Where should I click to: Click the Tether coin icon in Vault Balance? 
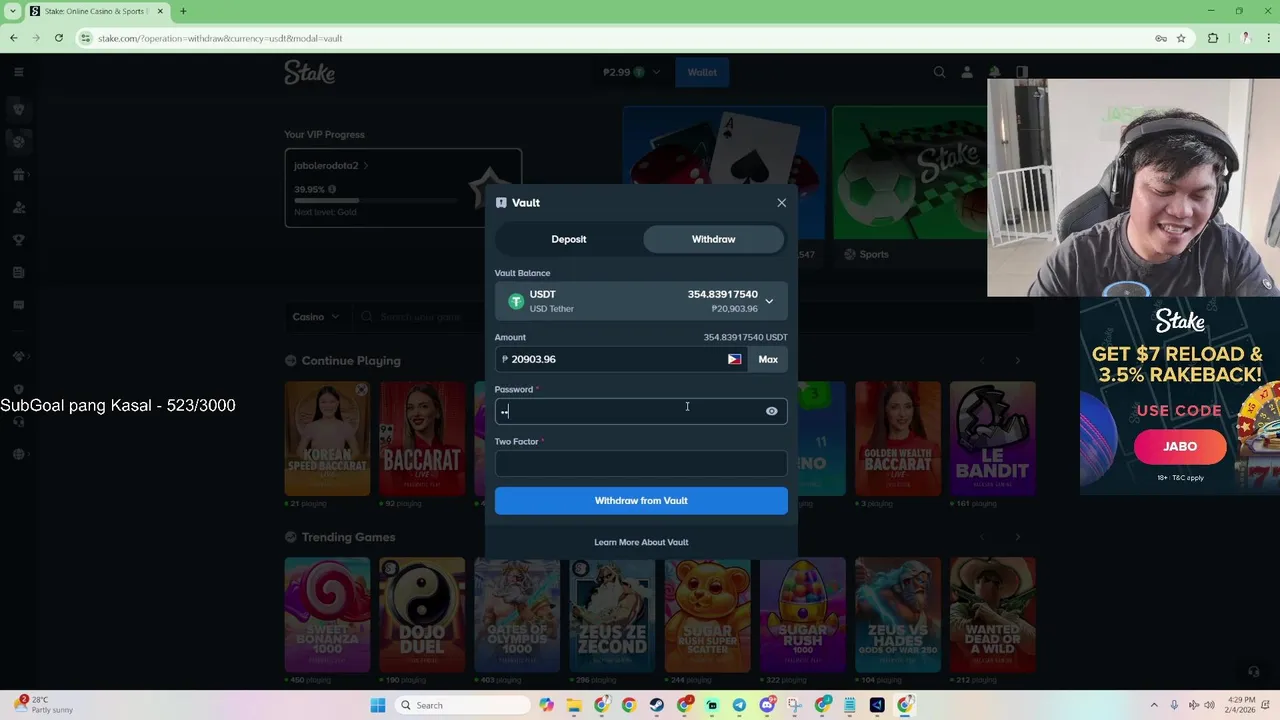[516, 301]
